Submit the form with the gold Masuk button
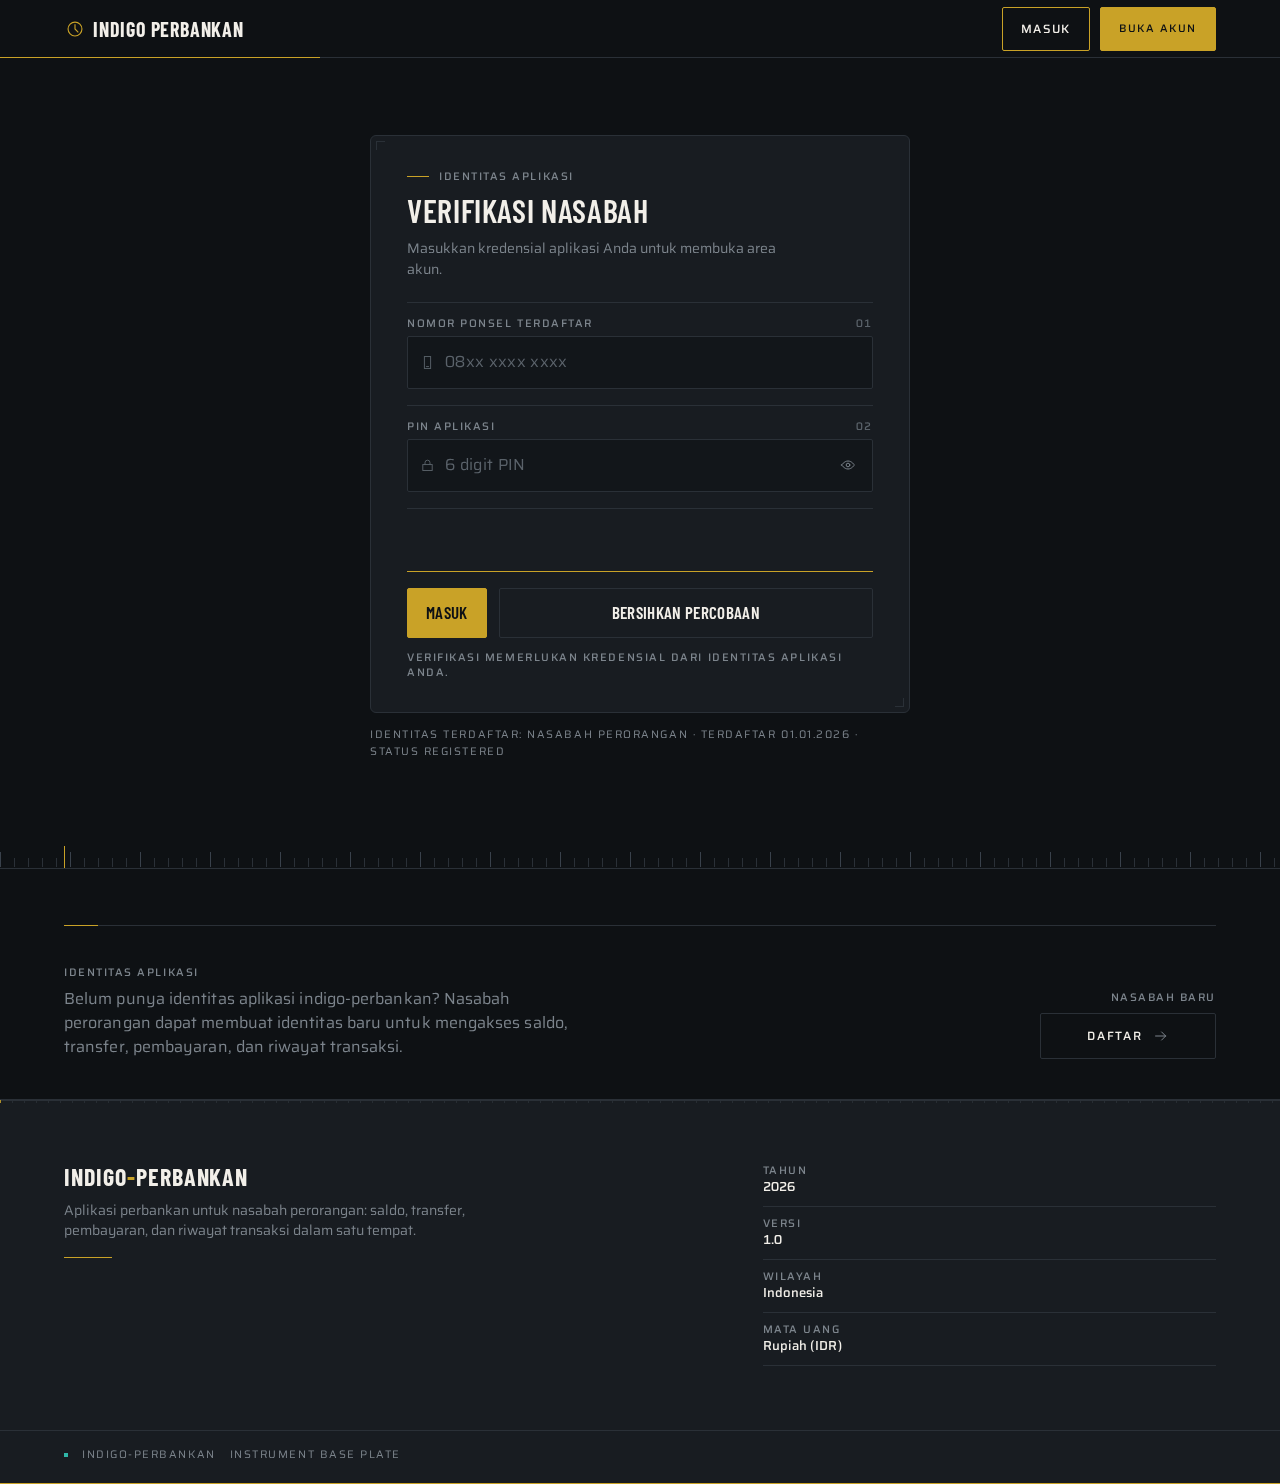The height and width of the screenshot is (1484, 1280). point(447,613)
